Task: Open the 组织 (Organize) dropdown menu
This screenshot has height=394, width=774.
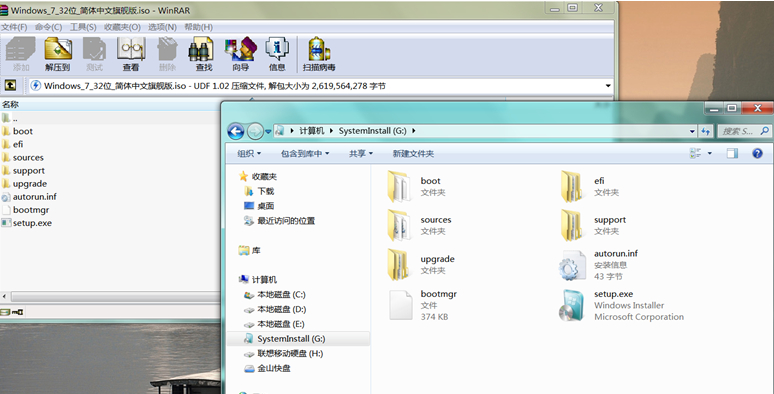Action: pyautogui.click(x=249, y=154)
